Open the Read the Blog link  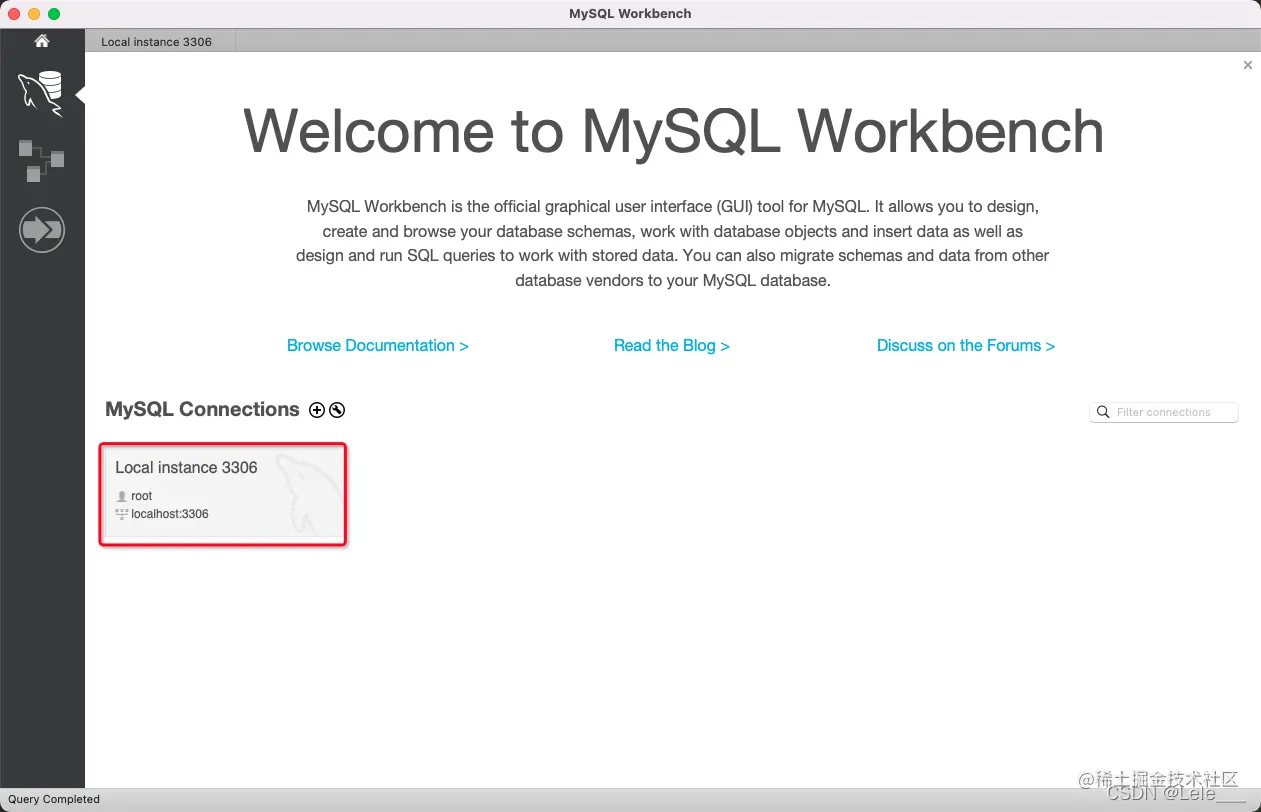pos(672,345)
